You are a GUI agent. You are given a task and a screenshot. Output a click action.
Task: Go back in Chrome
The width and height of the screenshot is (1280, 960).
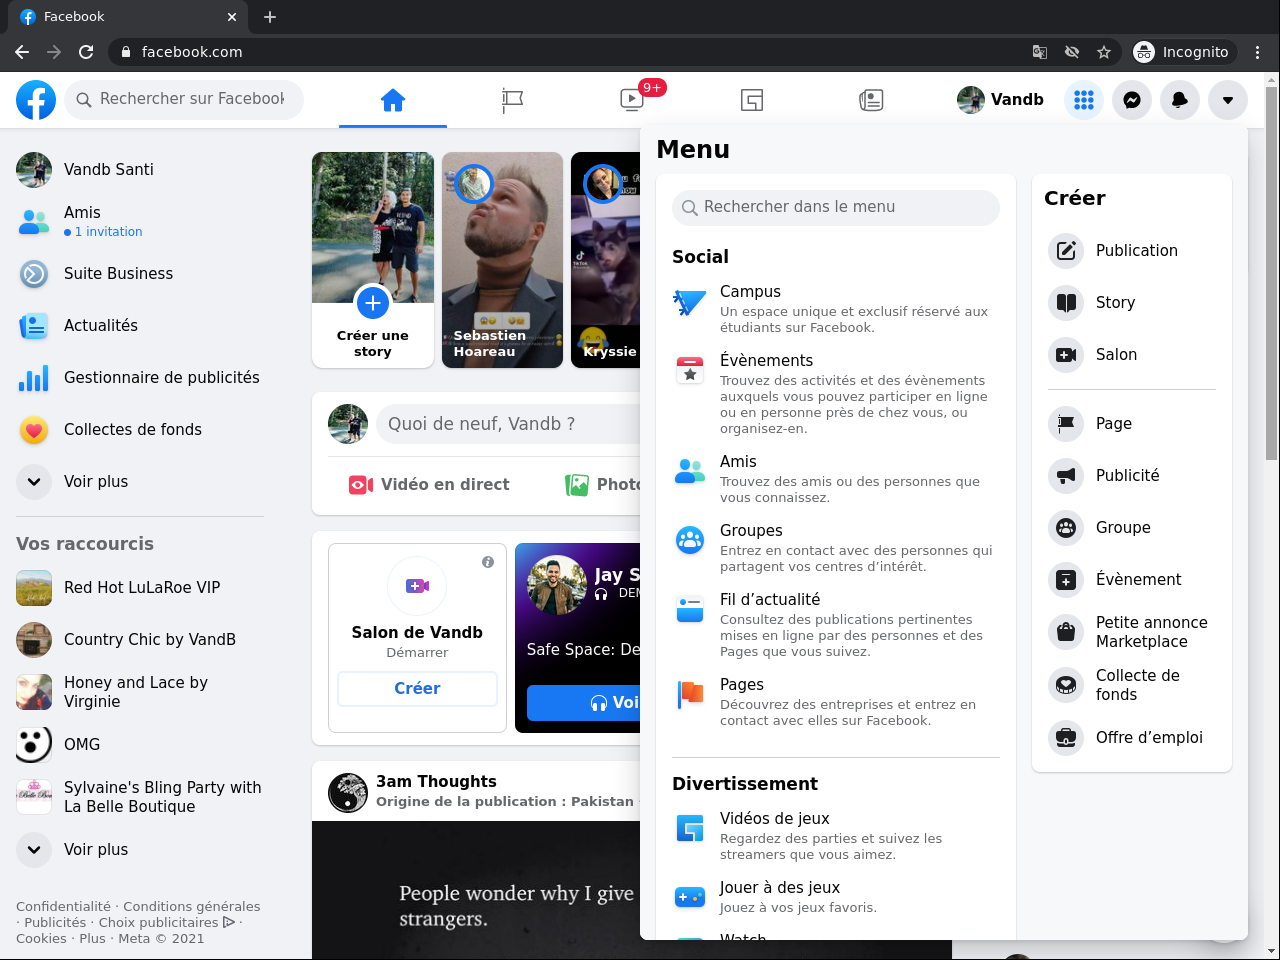[22, 52]
